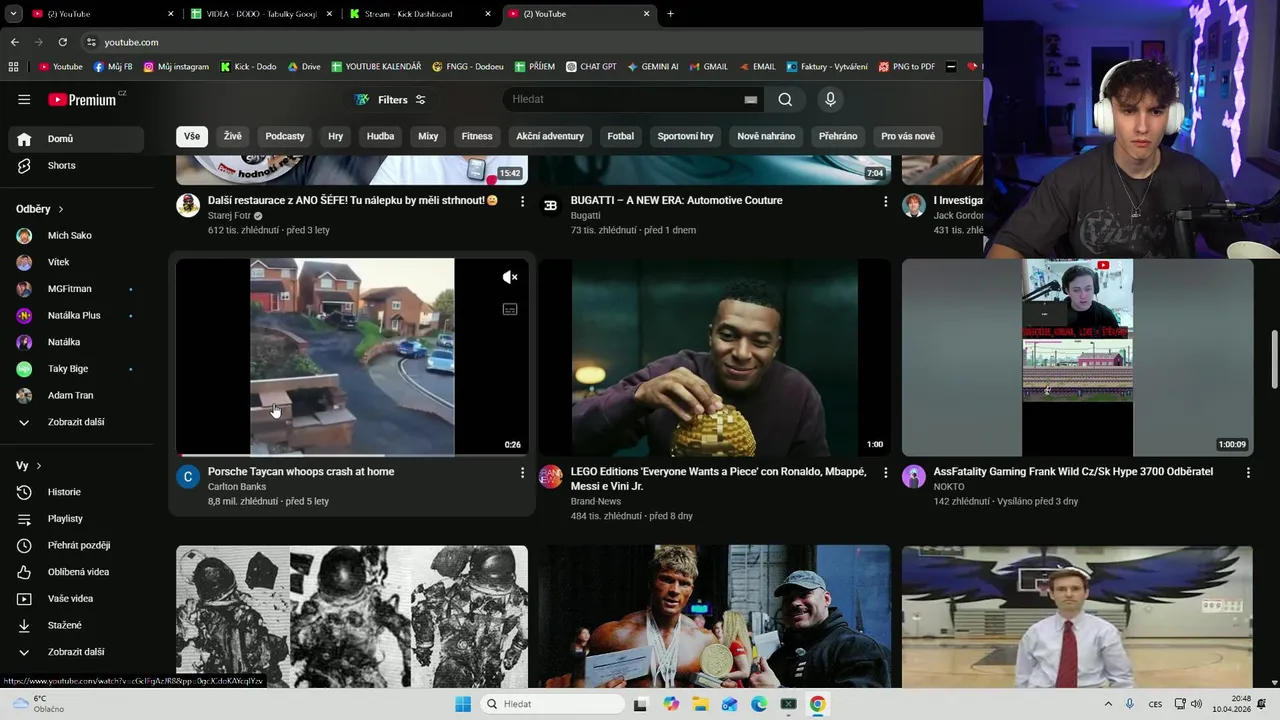Viewport: 1280px width, 720px height.
Task: Switch to the Stream - Kick Dashboard tab
Action: (420, 14)
